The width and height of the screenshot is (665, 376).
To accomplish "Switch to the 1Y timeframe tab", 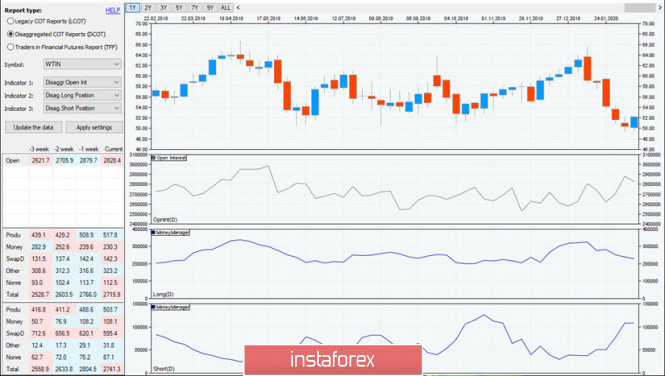I will [132, 7].
